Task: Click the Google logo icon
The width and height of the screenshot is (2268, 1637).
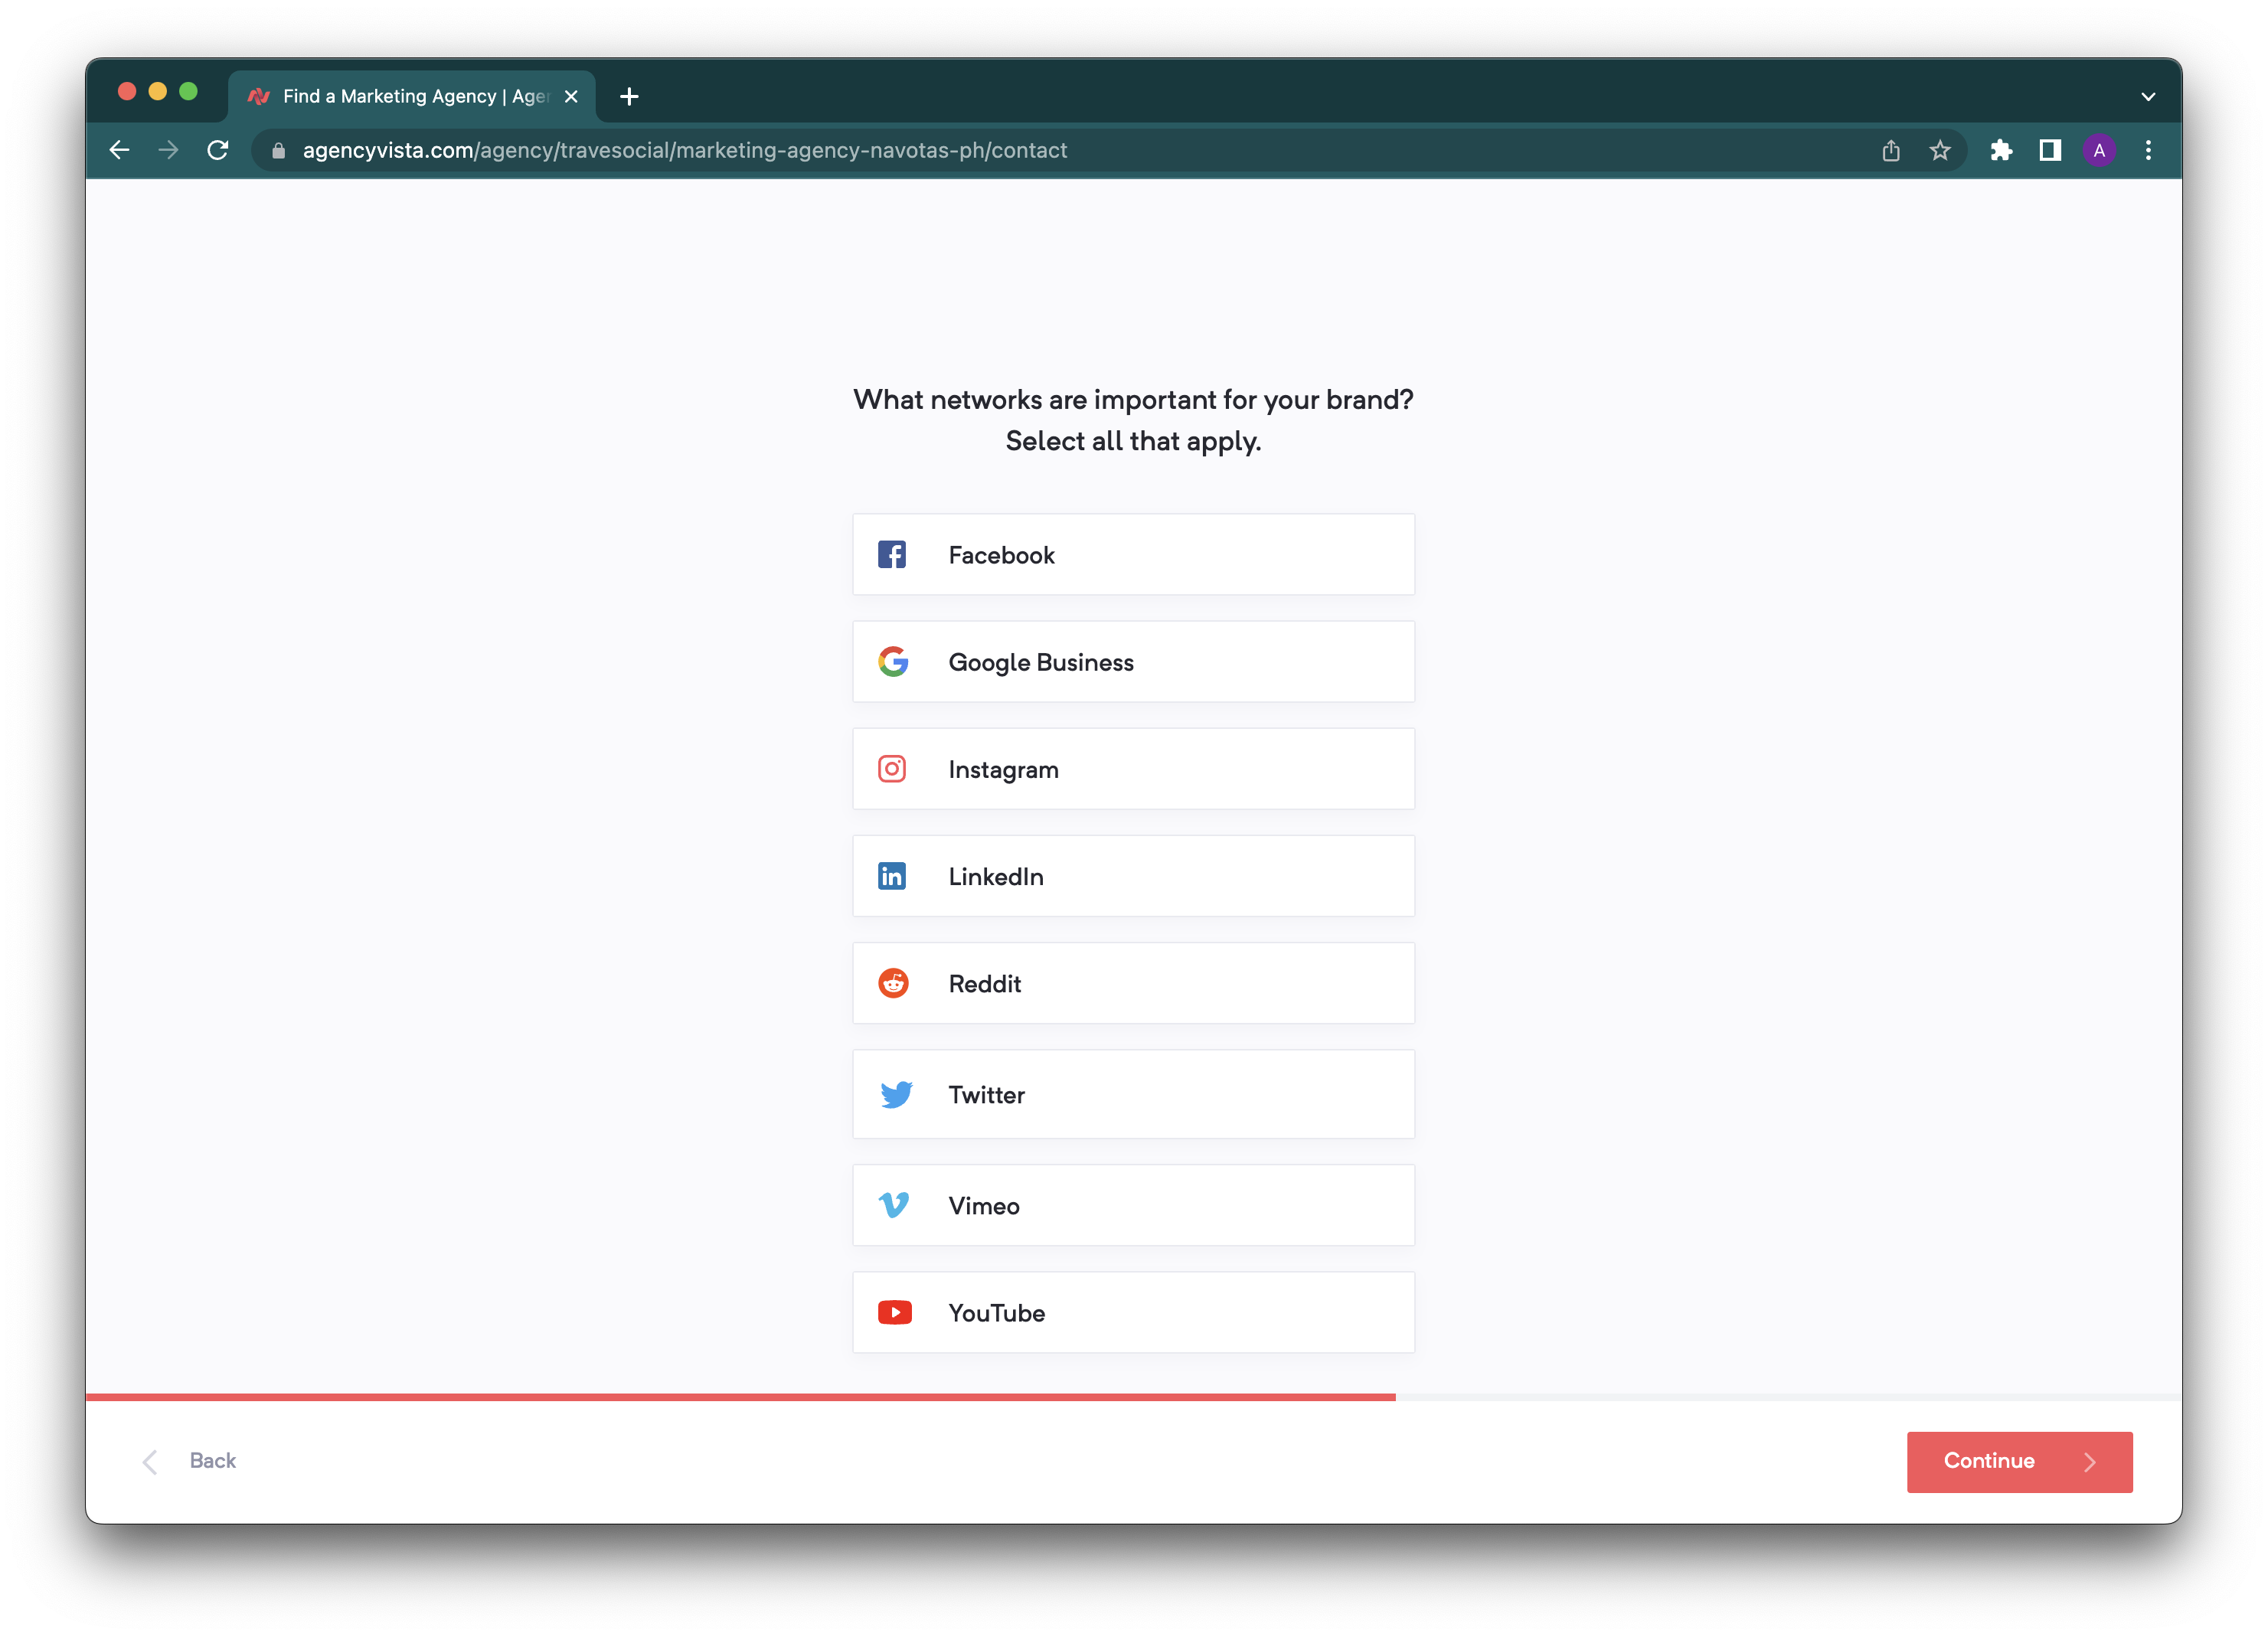Action: 892,661
